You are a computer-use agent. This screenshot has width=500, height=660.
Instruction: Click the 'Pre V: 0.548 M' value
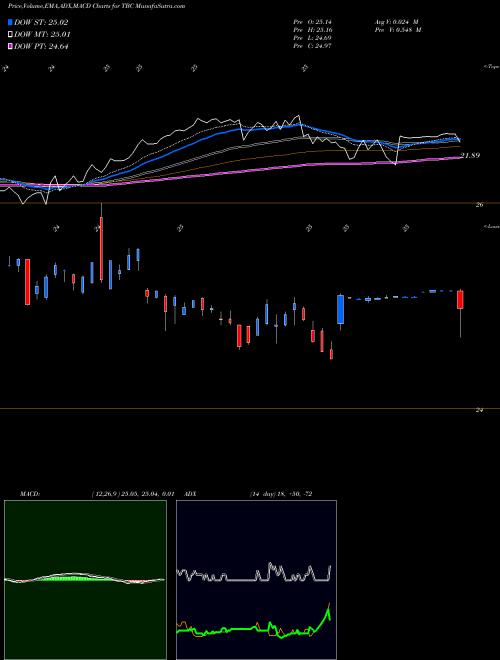(x=399, y=30)
